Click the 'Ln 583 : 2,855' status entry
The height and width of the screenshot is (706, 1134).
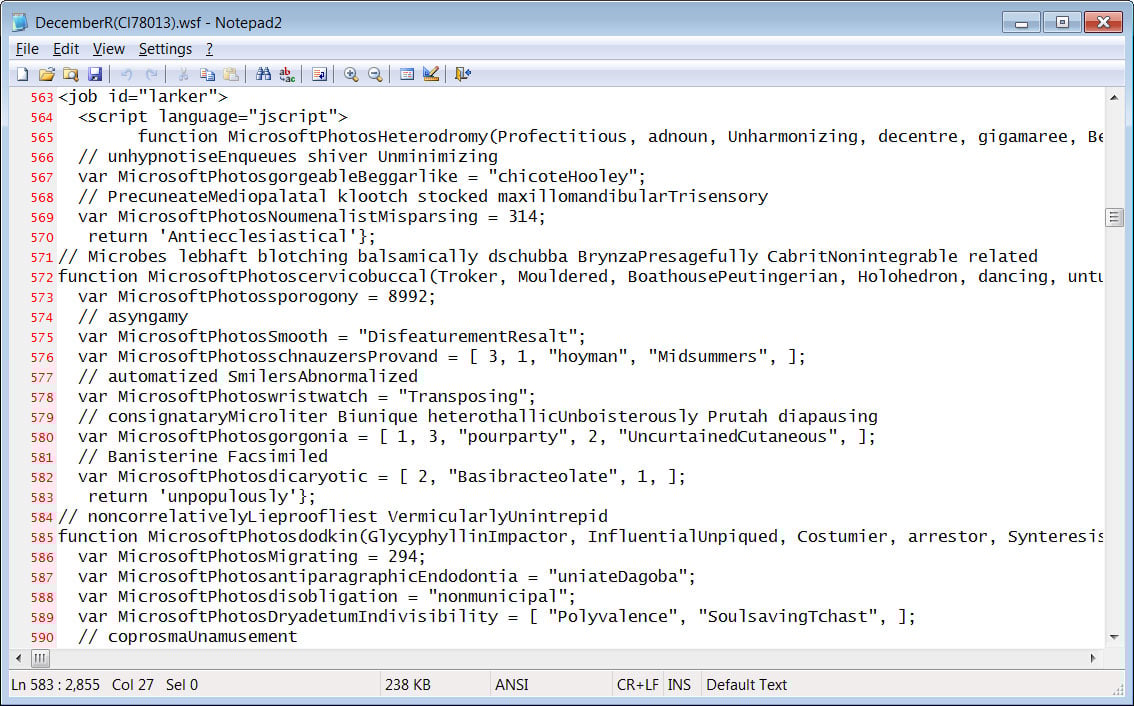coord(56,684)
